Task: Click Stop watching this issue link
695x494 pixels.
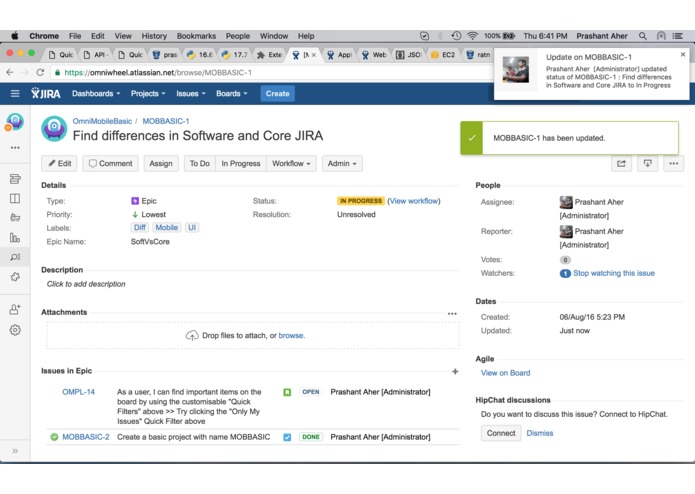Action: pos(613,273)
